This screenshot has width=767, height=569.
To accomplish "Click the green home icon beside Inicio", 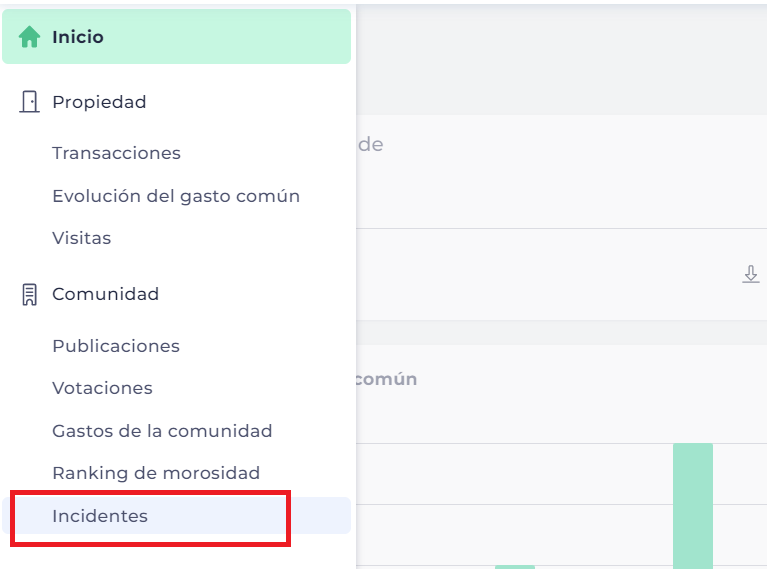I will click(29, 37).
